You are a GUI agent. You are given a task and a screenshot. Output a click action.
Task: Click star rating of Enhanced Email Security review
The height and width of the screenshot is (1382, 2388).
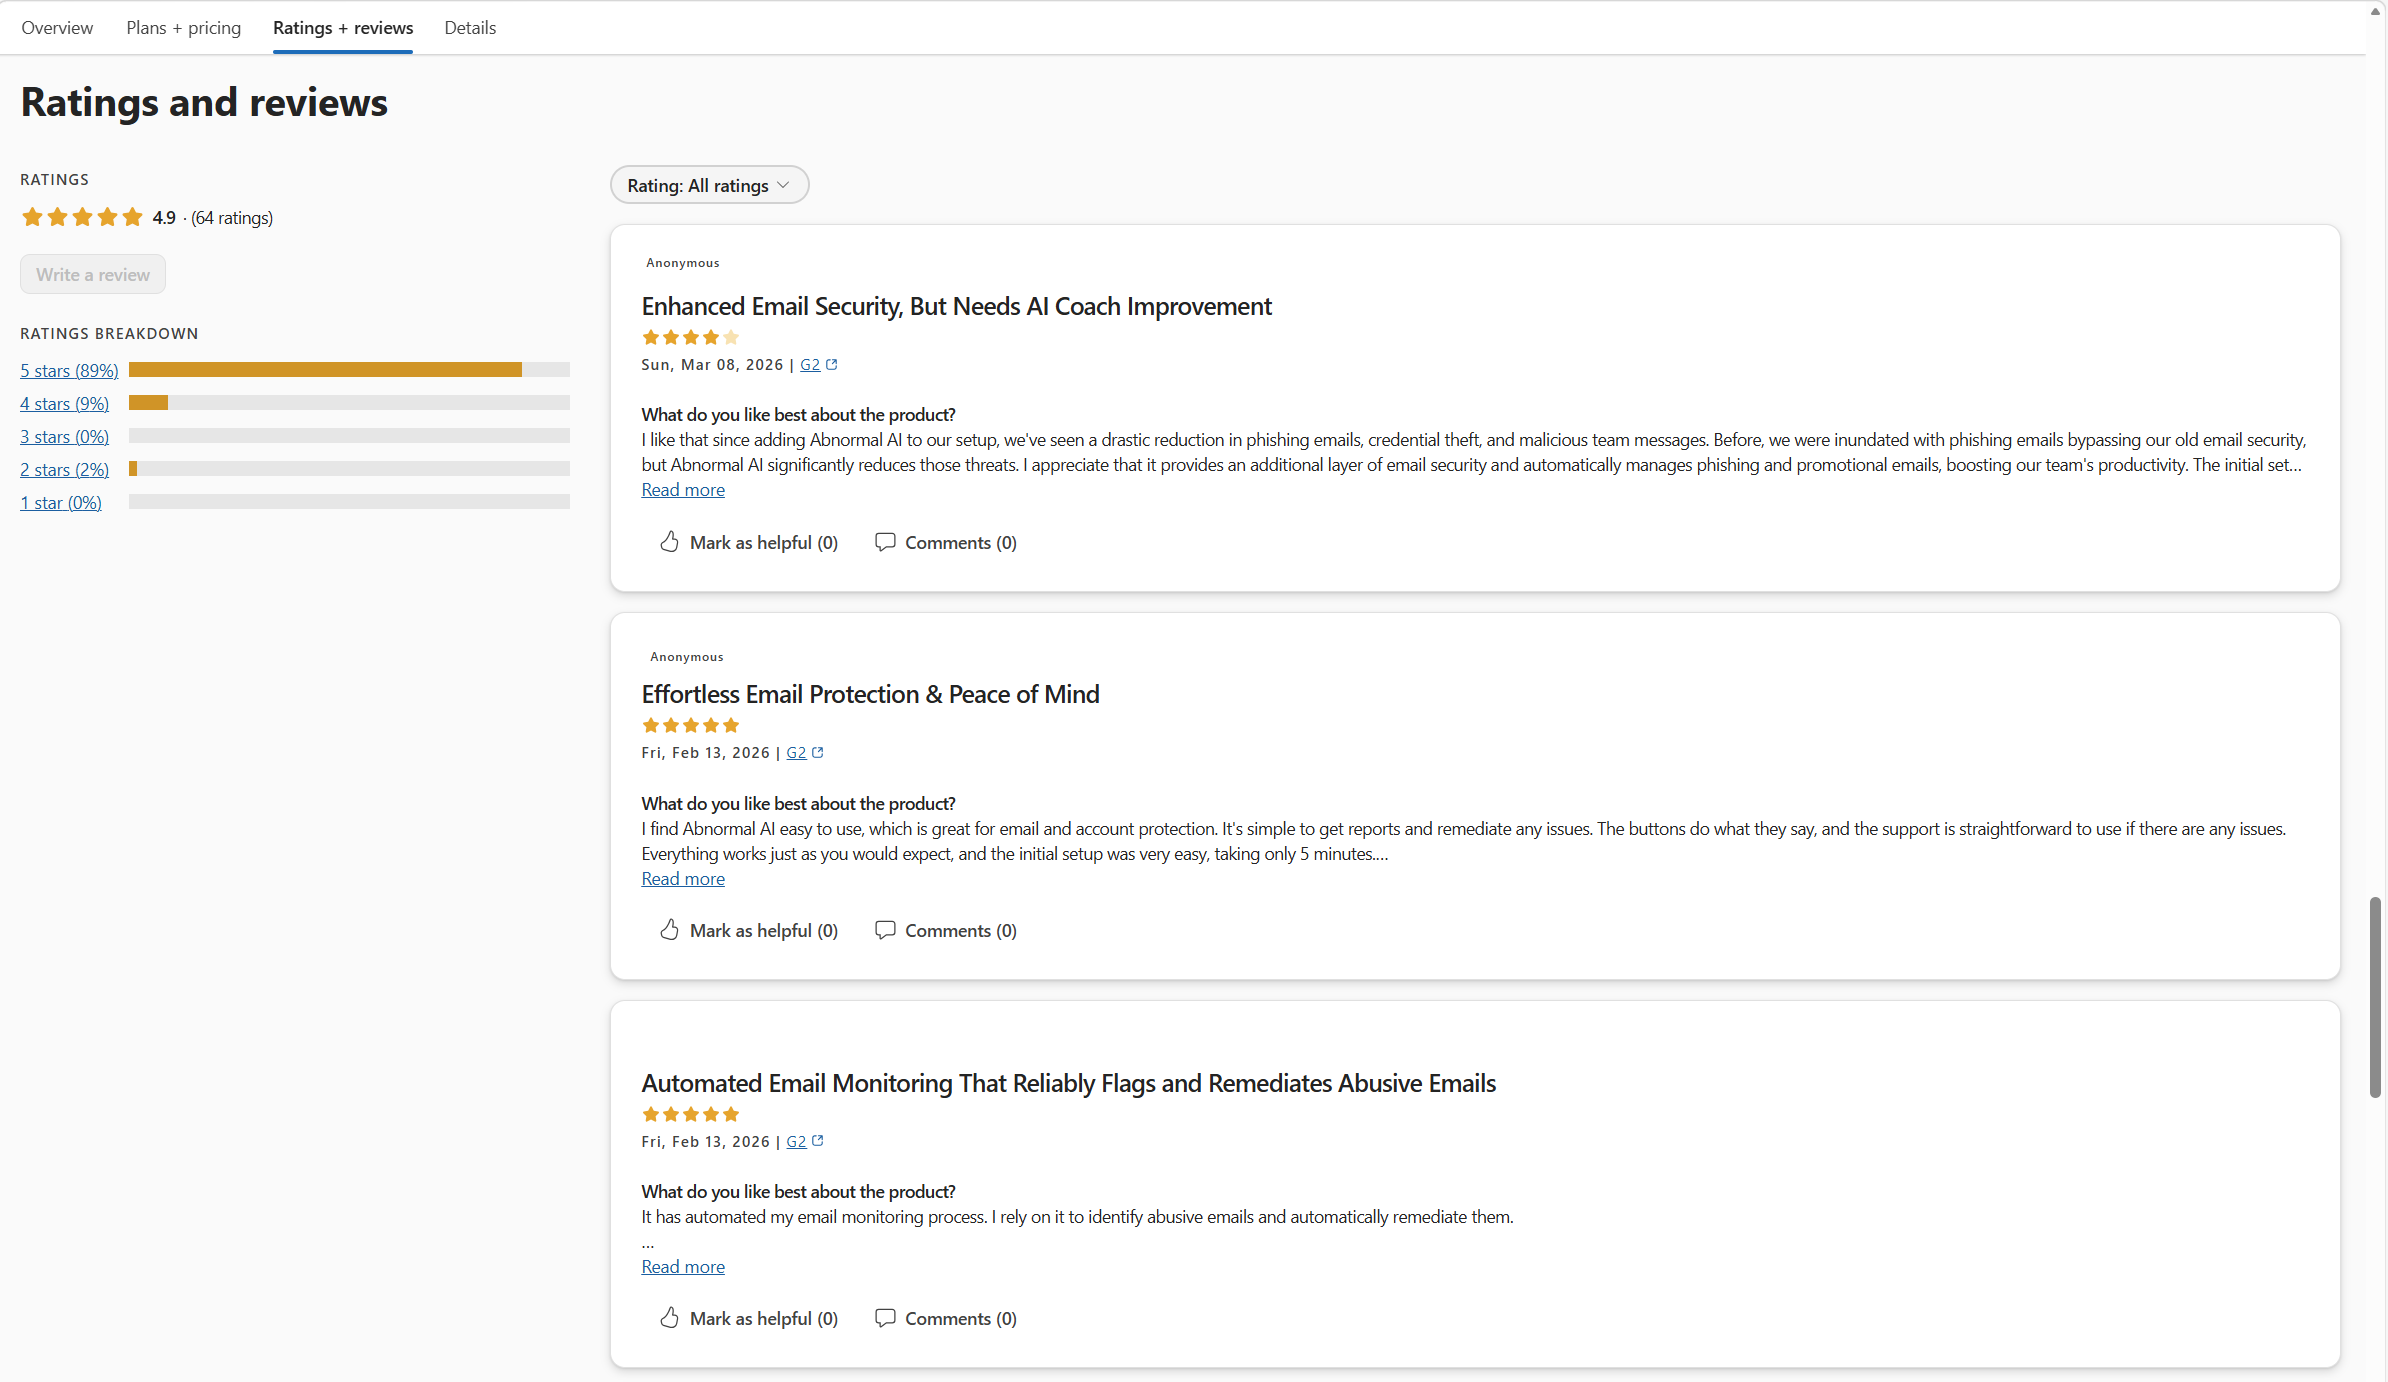click(690, 338)
